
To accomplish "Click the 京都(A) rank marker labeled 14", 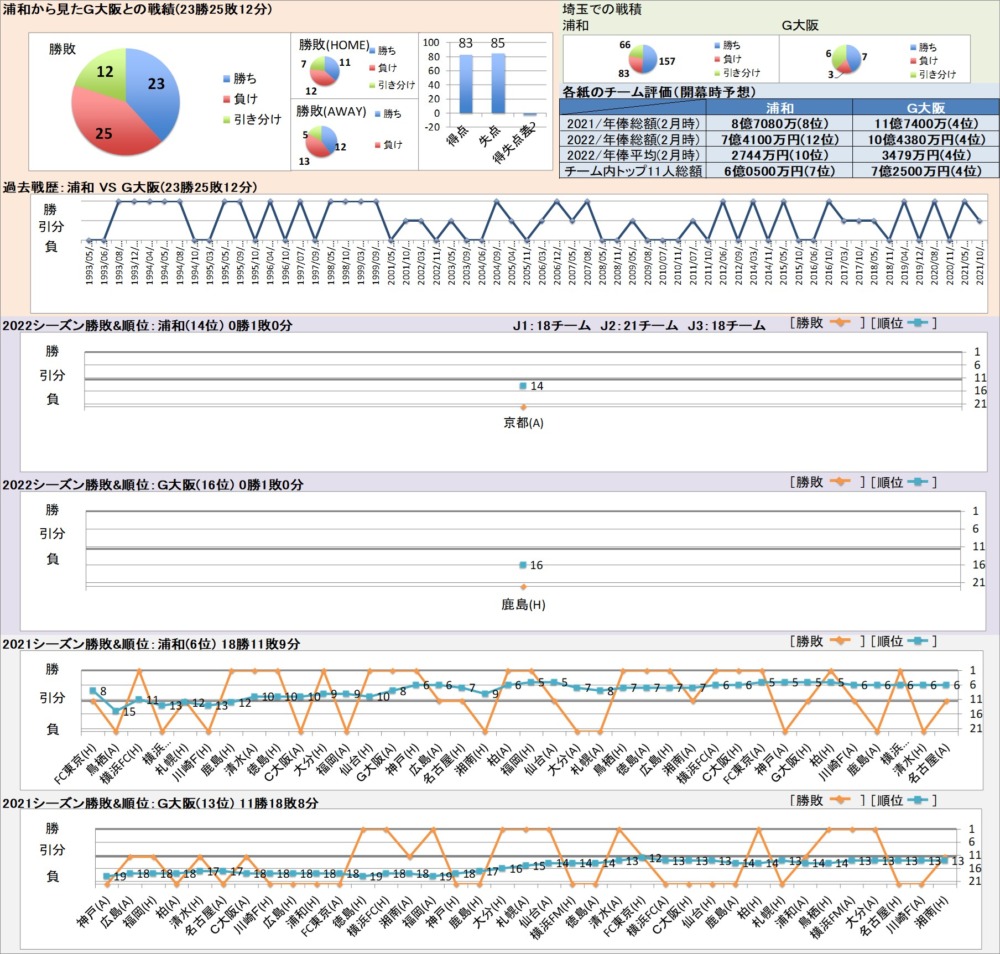I will [x=523, y=386].
